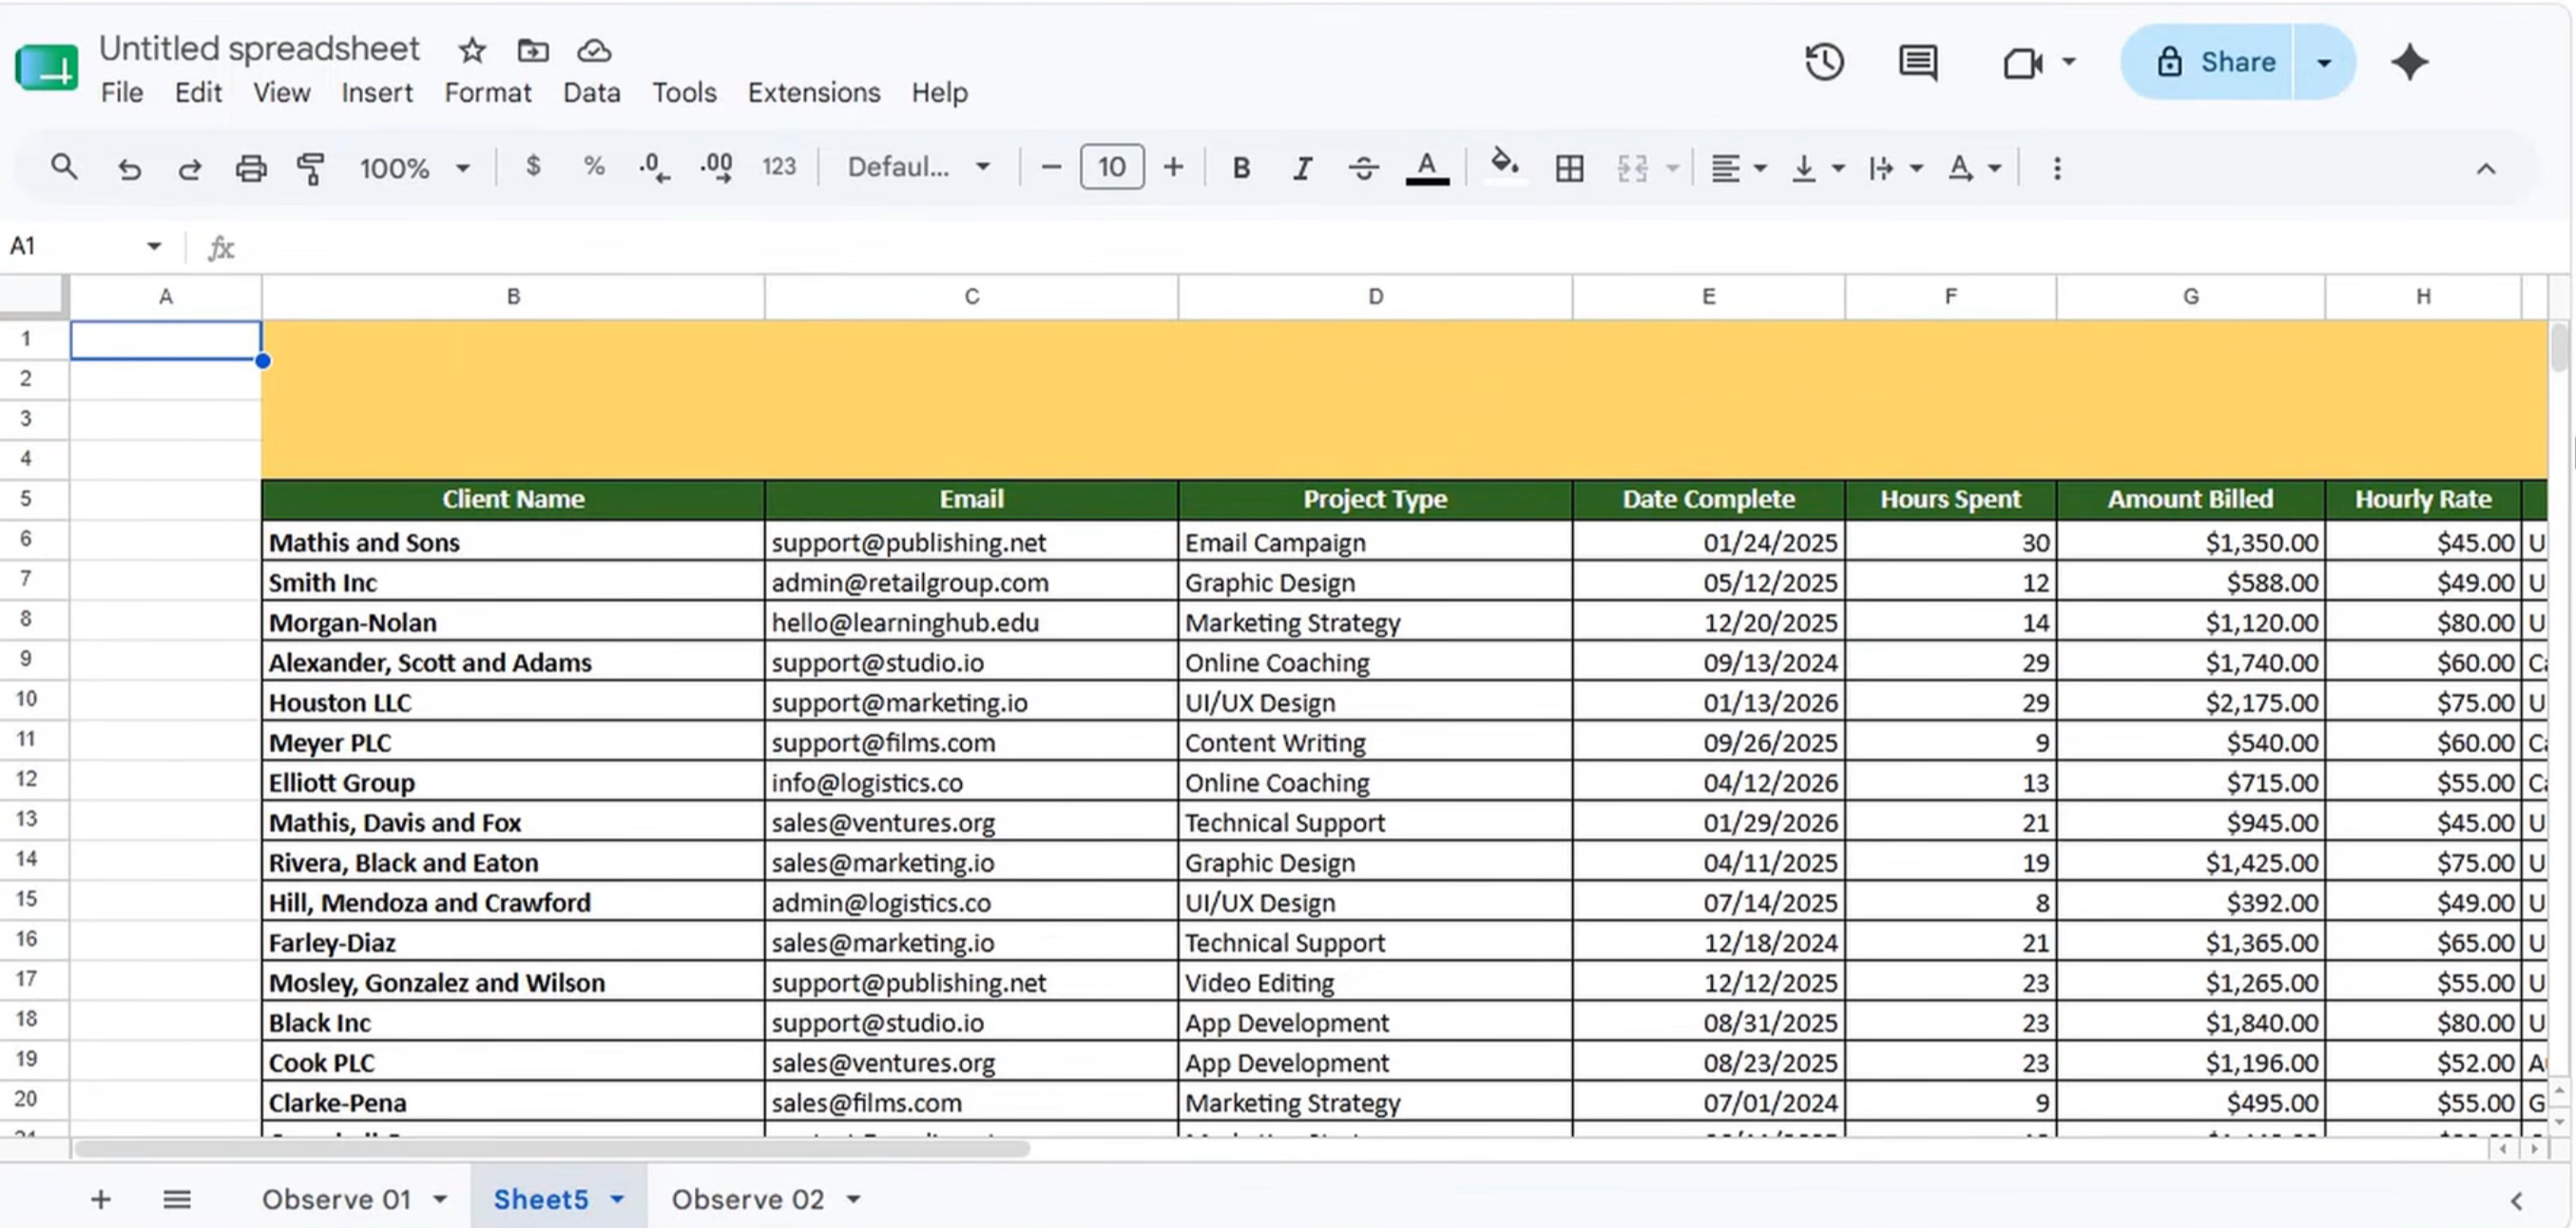Screen dimensions: 2576x1228
Task: Open Sheet5 tab options arrow
Action: click(x=617, y=1199)
